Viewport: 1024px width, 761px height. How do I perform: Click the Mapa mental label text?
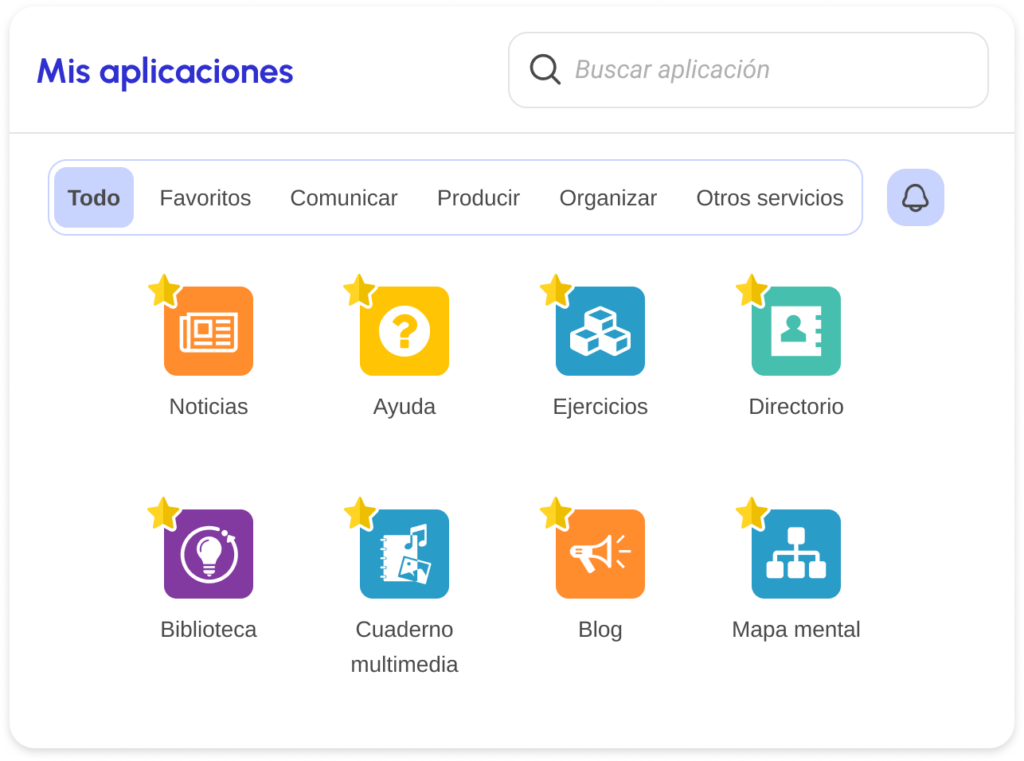796,629
